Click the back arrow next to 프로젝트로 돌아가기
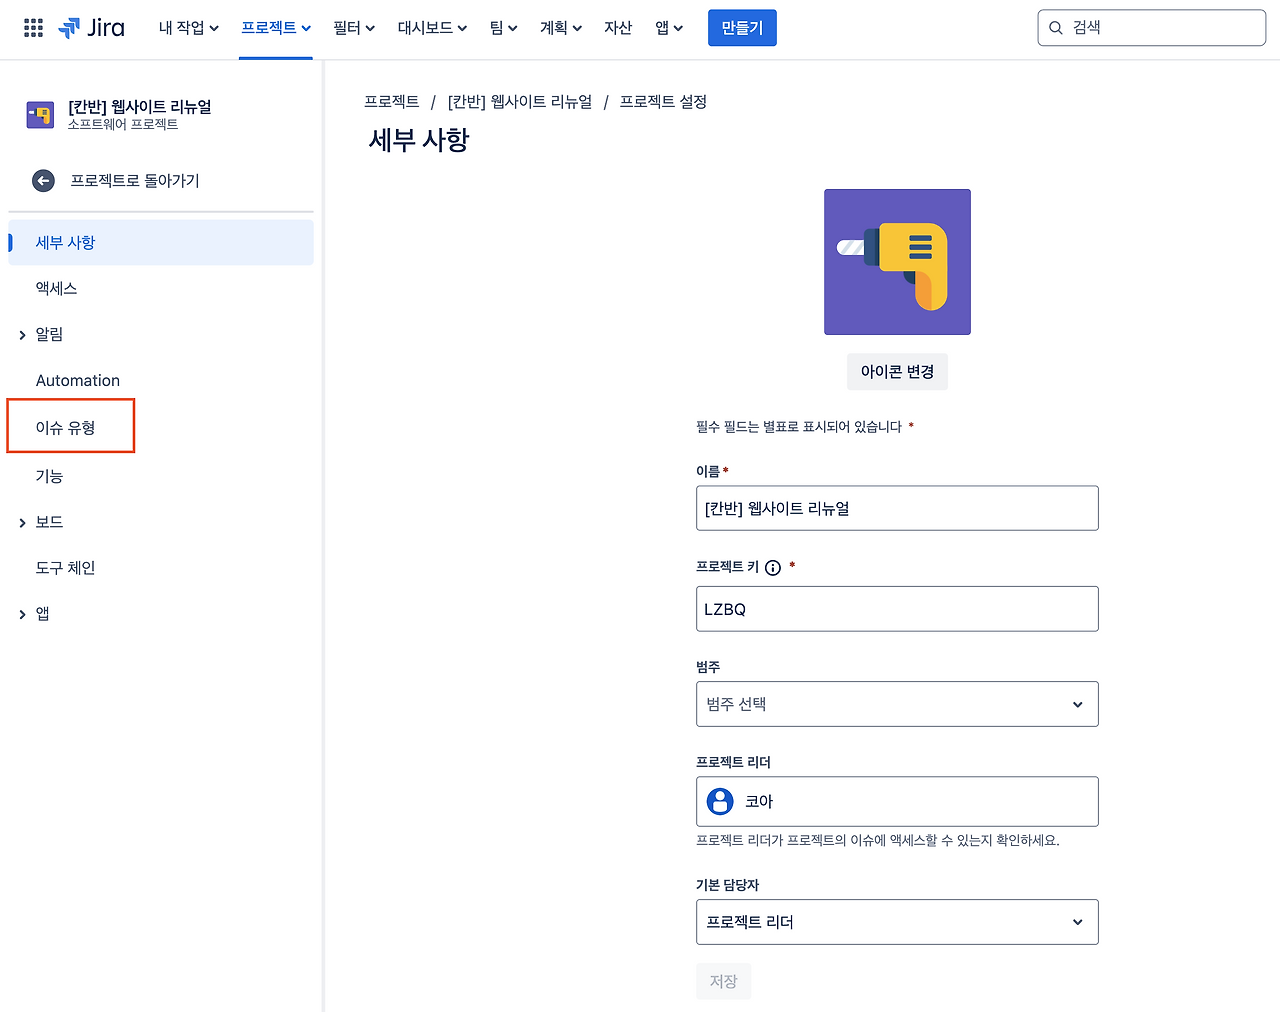Viewport: 1280px width, 1012px height. (42, 180)
